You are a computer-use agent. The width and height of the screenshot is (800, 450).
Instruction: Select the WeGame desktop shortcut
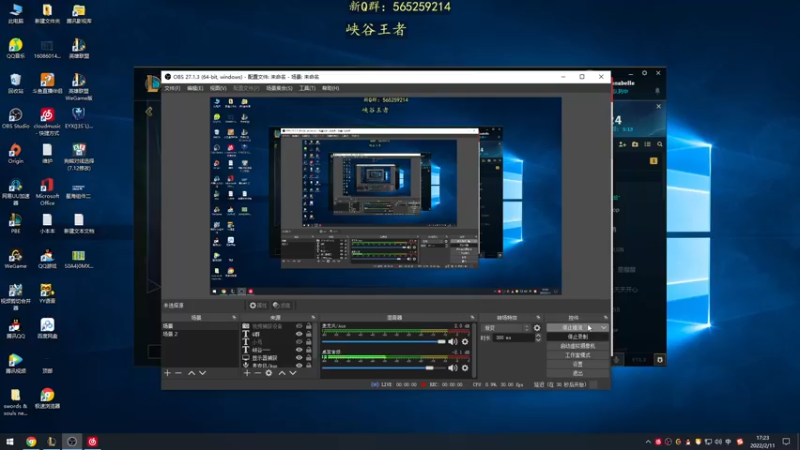tap(15, 259)
